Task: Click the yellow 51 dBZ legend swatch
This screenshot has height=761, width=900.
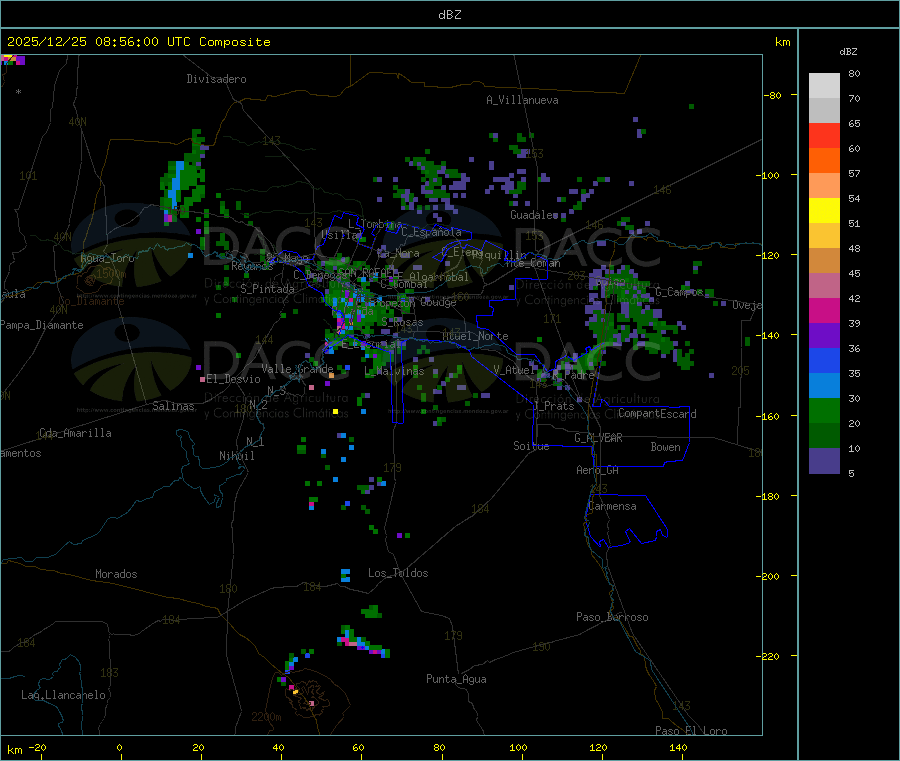Action: pyautogui.click(x=824, y=211)
